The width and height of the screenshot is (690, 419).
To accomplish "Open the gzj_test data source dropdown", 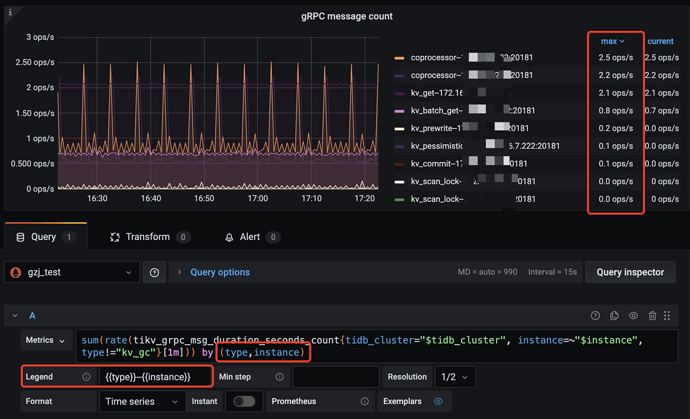I will click(x=72, y=272).
